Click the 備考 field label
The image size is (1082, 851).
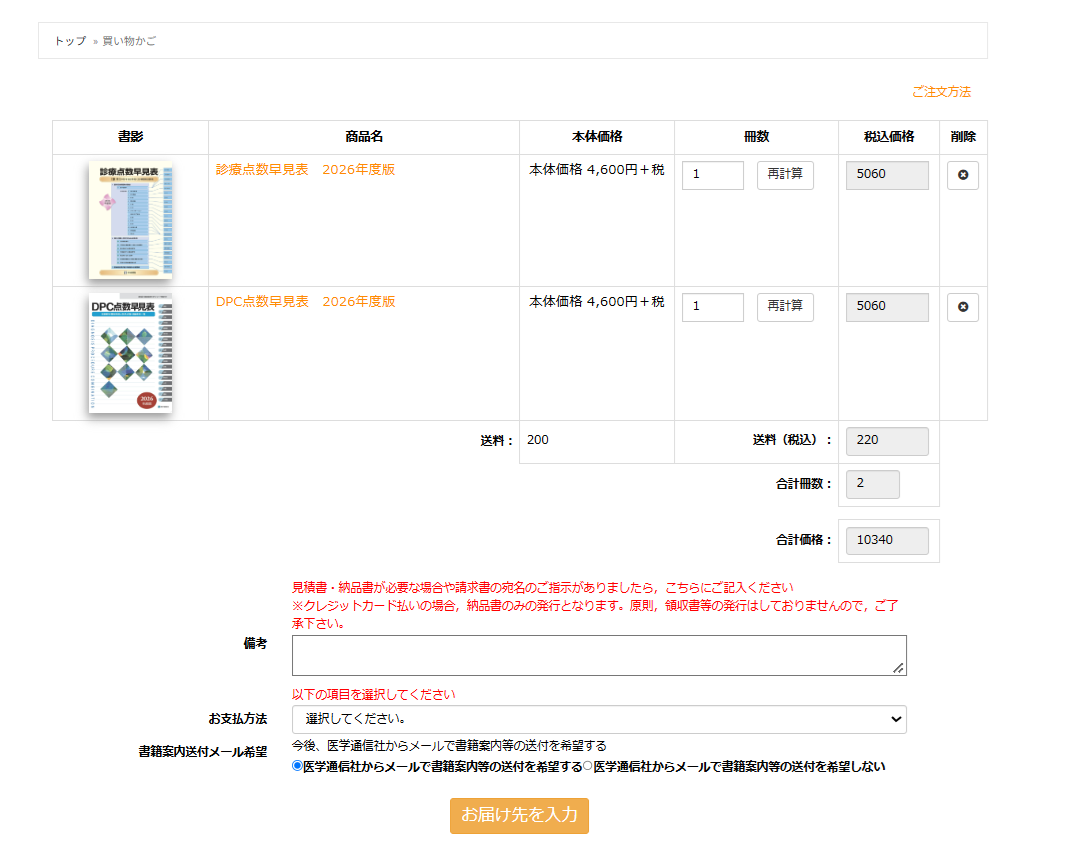[255, 644]
